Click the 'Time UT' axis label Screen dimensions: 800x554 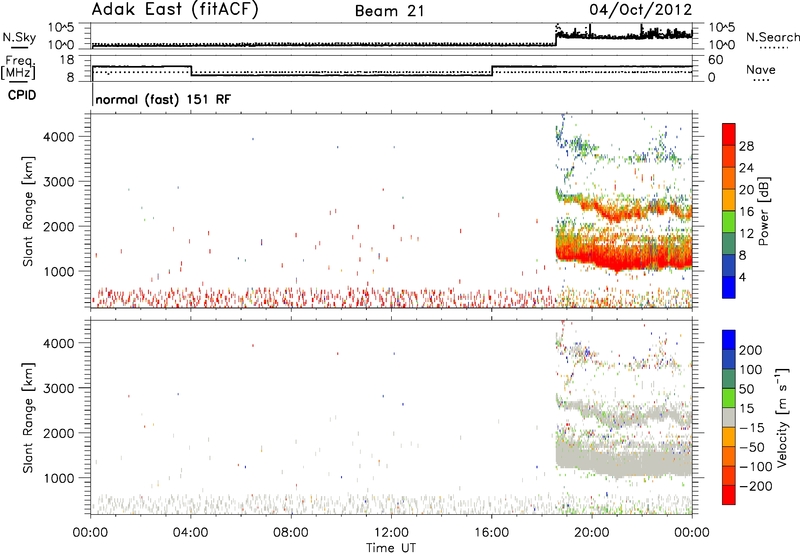click(391, 548)
